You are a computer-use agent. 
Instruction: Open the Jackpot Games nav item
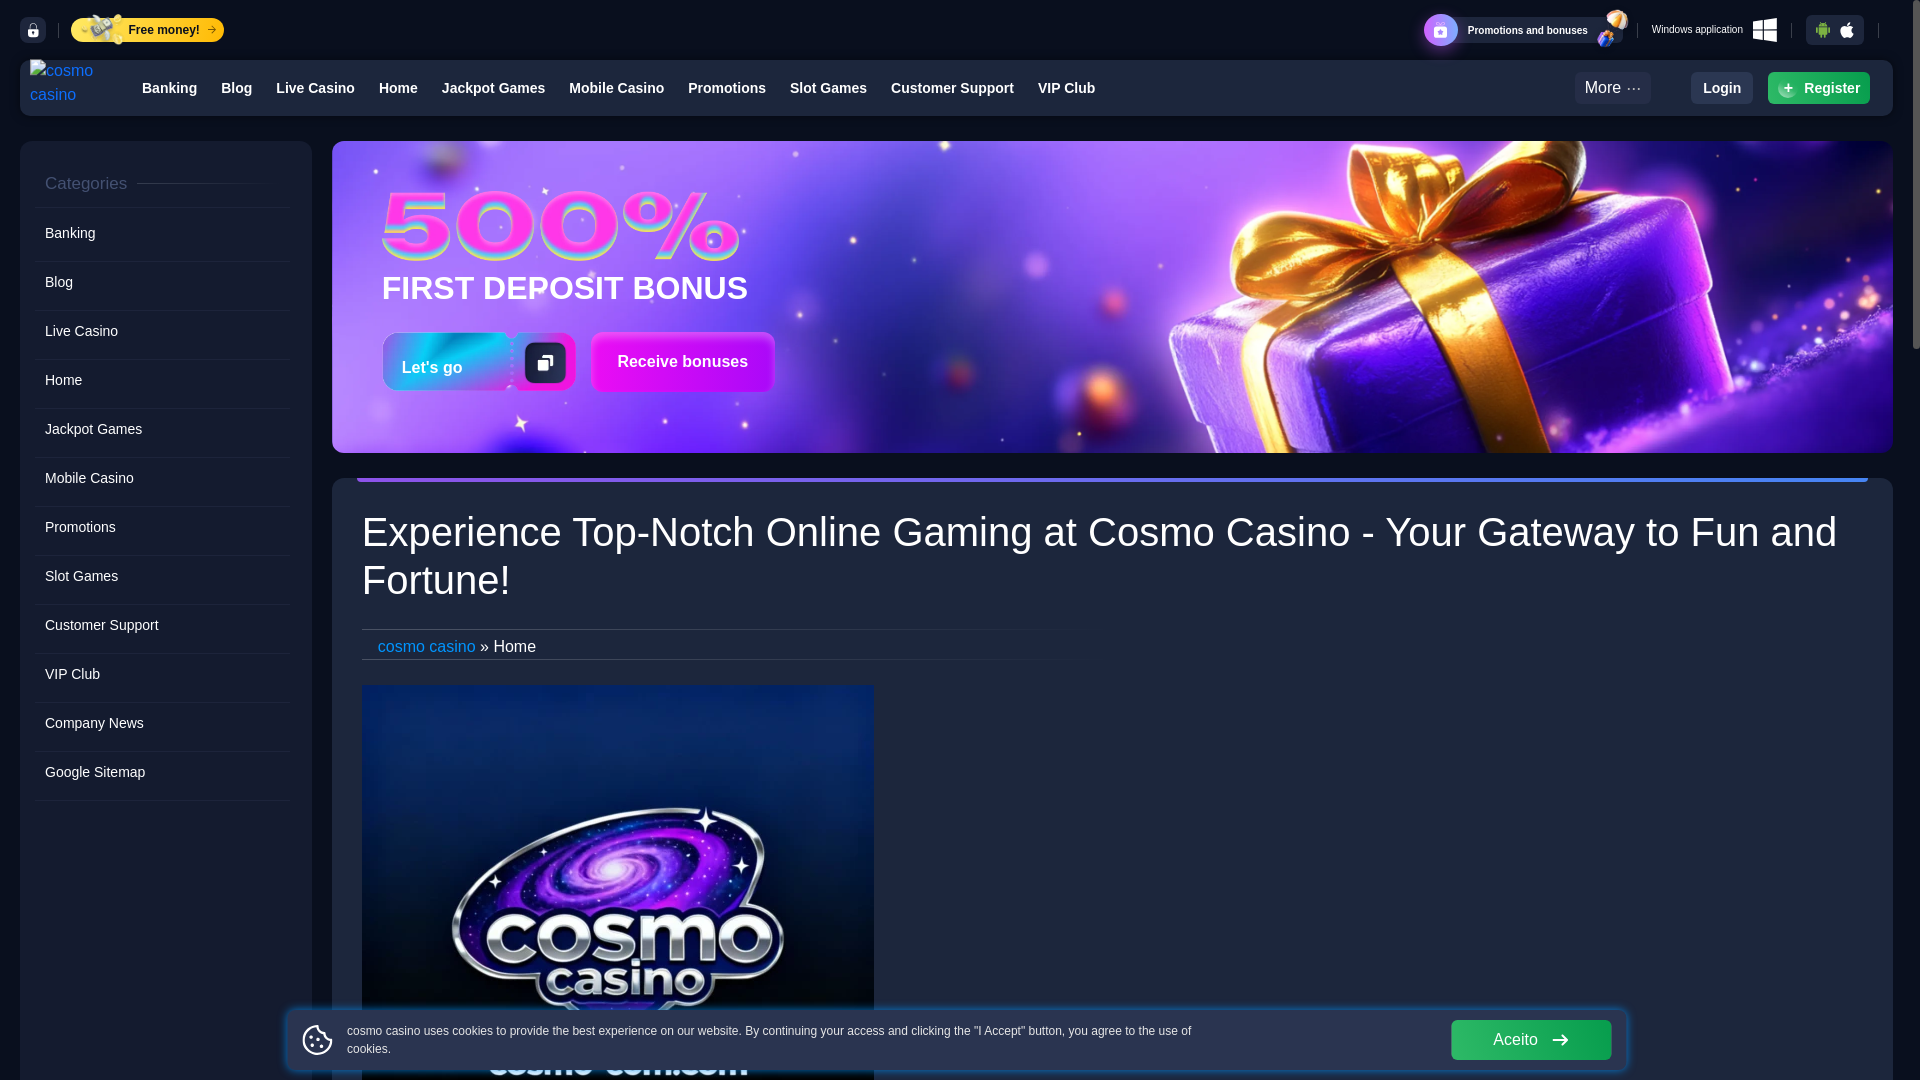coord(493,88)
